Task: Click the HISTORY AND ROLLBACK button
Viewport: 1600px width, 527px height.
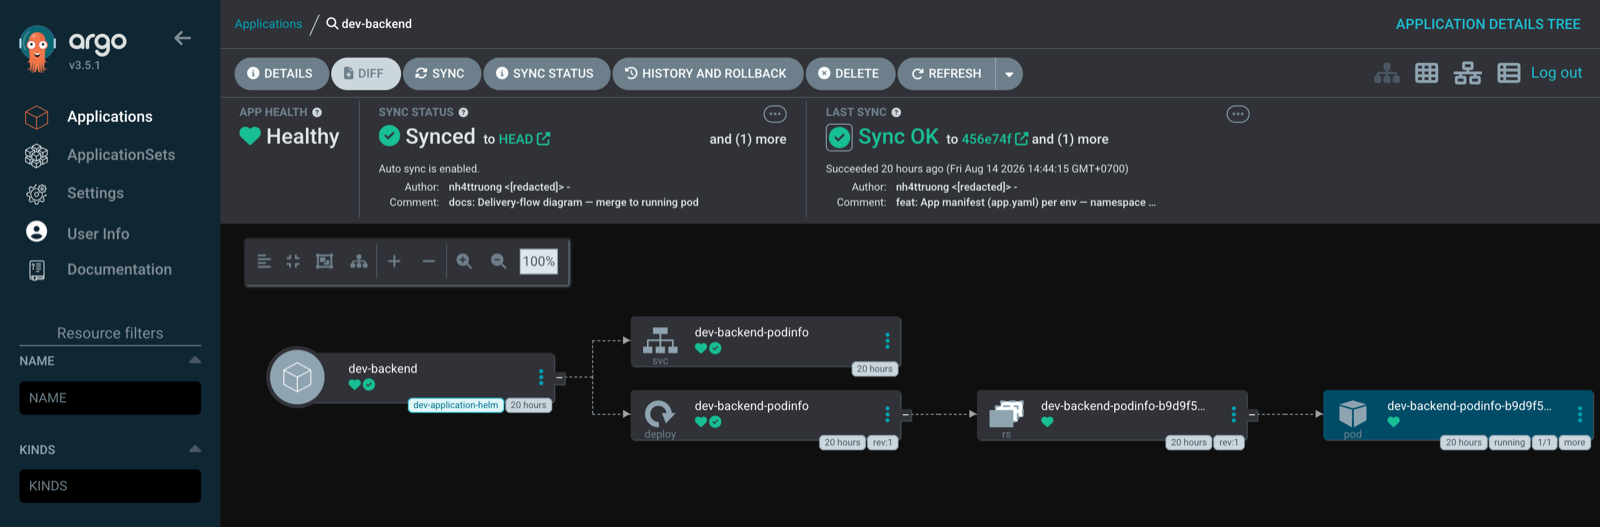Action: (x=706, y=74)
